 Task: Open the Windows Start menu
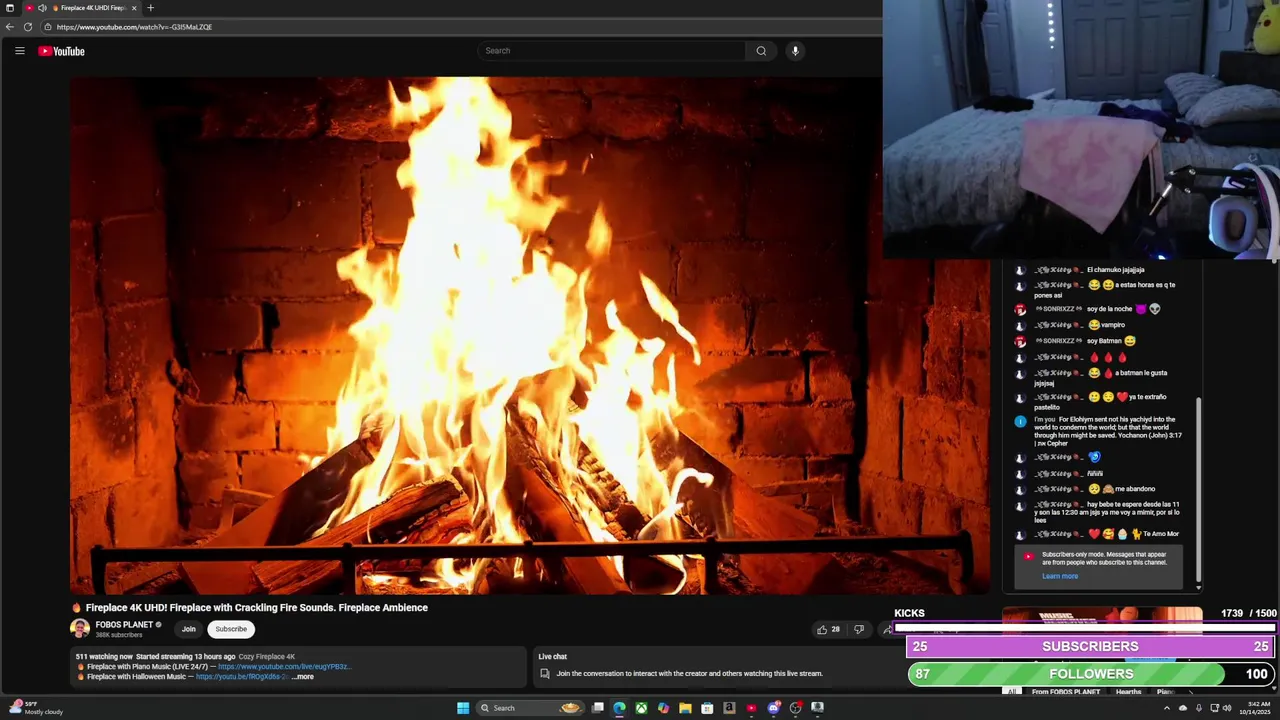point(463,708)
